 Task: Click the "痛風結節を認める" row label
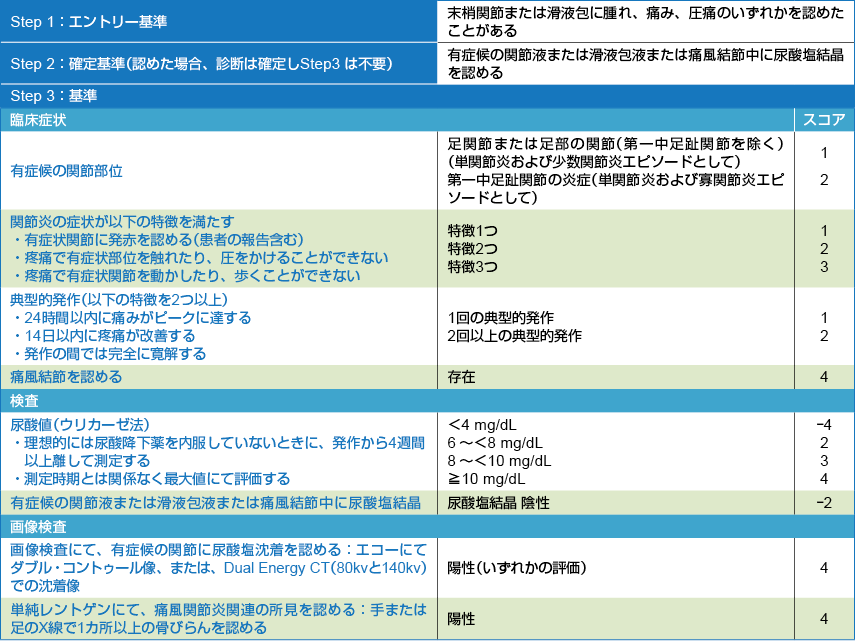pos(66,377)
